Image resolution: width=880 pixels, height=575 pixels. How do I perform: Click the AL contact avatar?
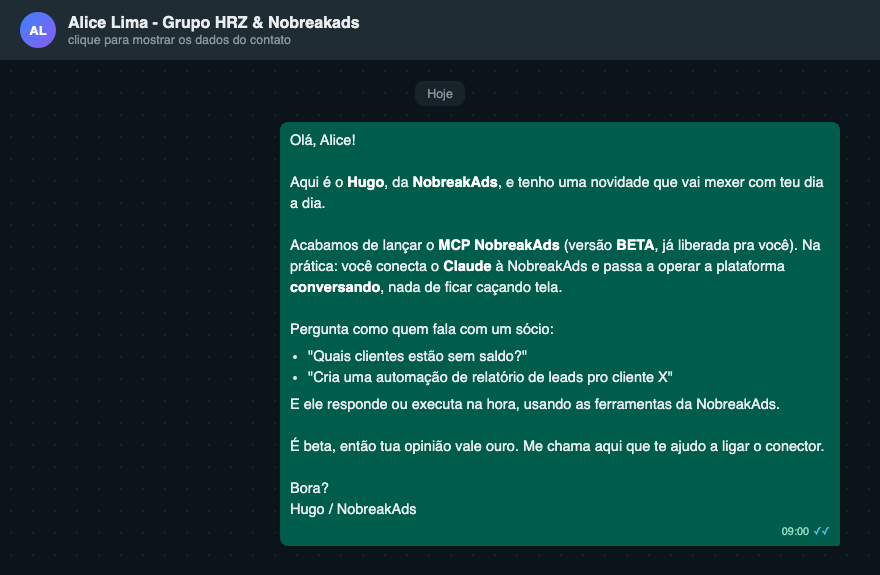click(x=38, y=30)
